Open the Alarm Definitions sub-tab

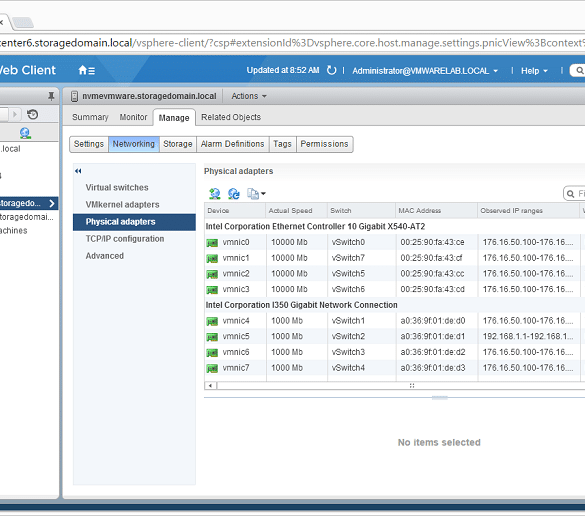pyautogui.click(x=232, y=144)
